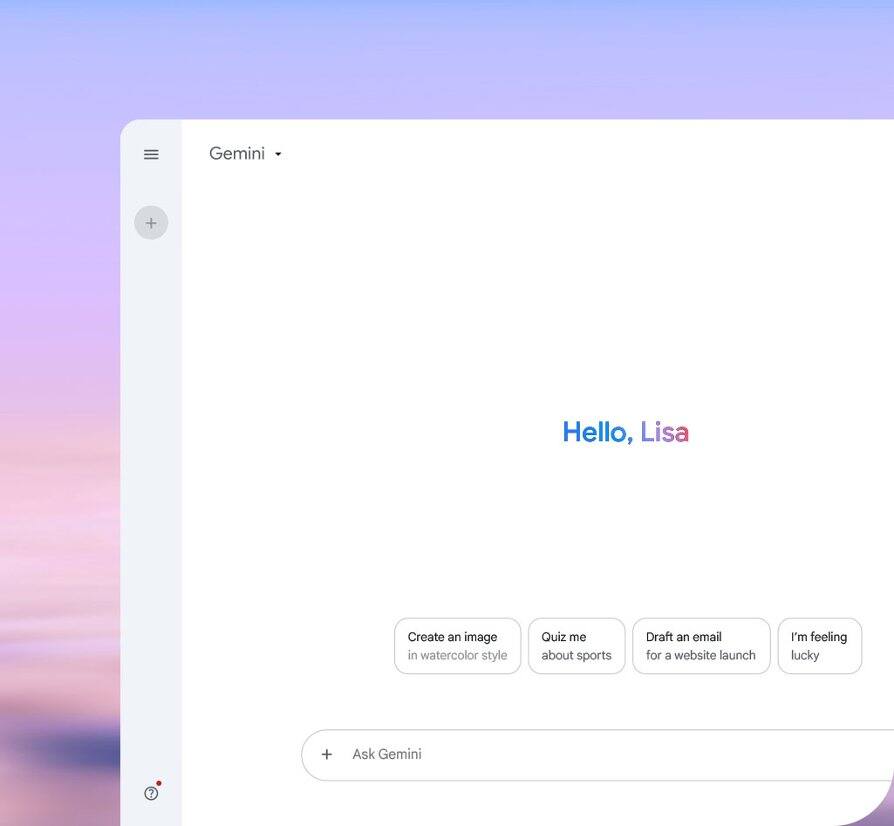Focus the Ask Gemini input field
Image resolution: width=894 pixels, height=826 pixels.
tap(500, 753)
